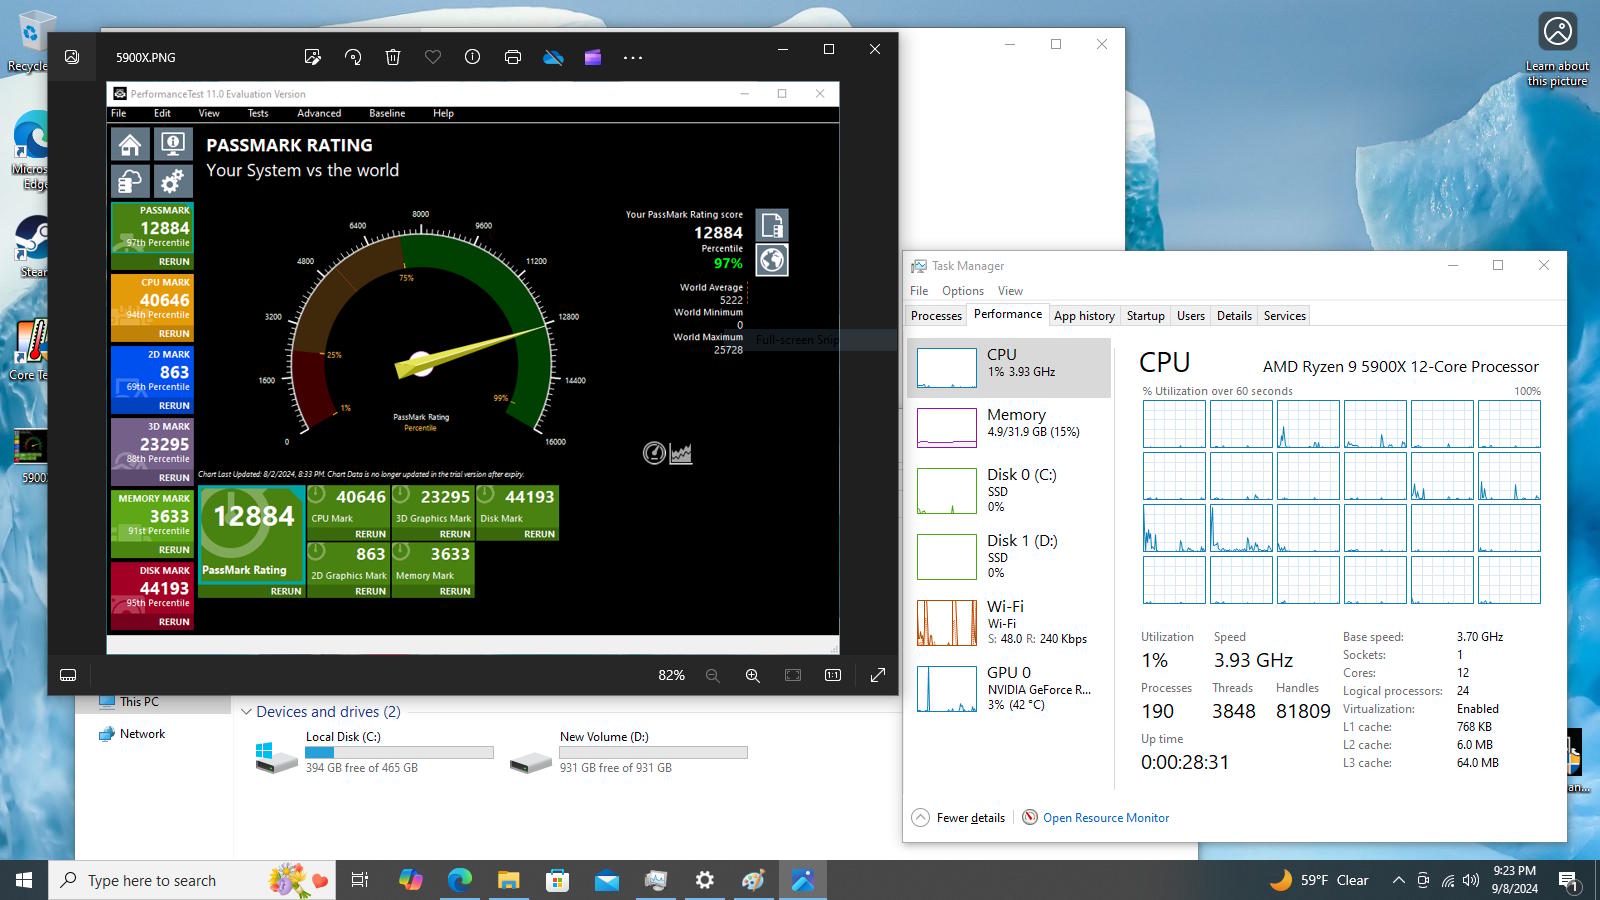Image resolution: width=1600 pixels, height=900 pixels.
Task: Switch to the Users tab in Task Manager
Action: pyautogui.click(x=1191, y=315)
